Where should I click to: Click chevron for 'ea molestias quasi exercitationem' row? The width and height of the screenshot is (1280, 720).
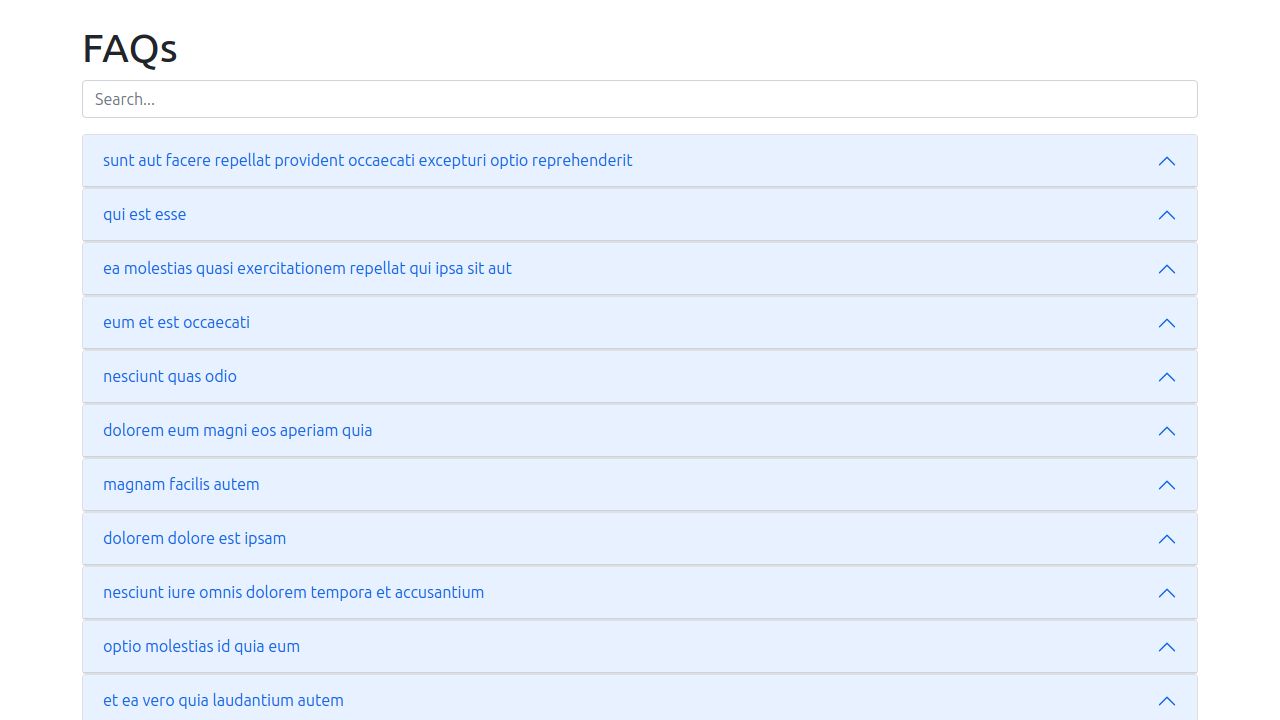(1167, 269)
